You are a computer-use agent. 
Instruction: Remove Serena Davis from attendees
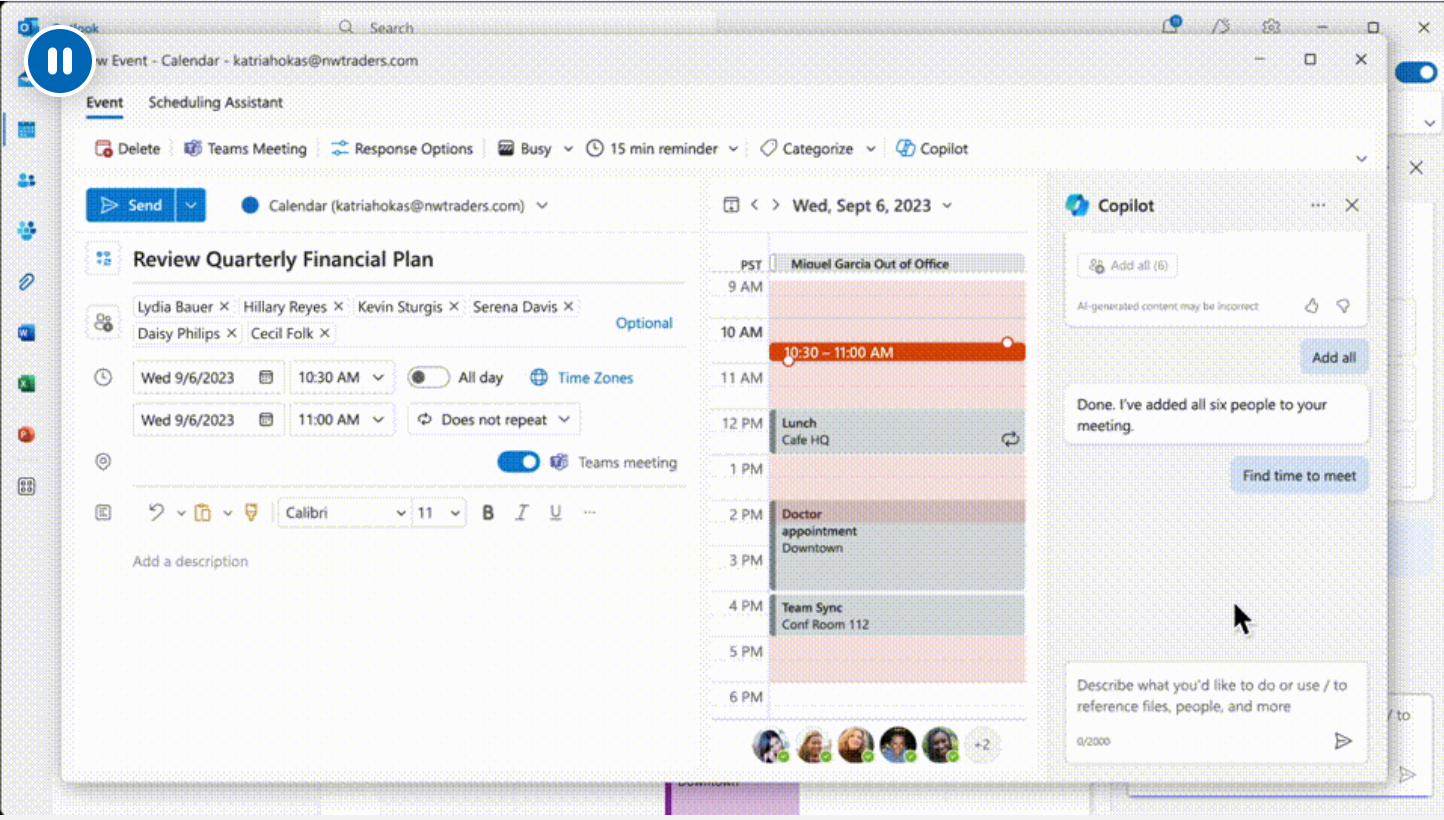point(568,307)
